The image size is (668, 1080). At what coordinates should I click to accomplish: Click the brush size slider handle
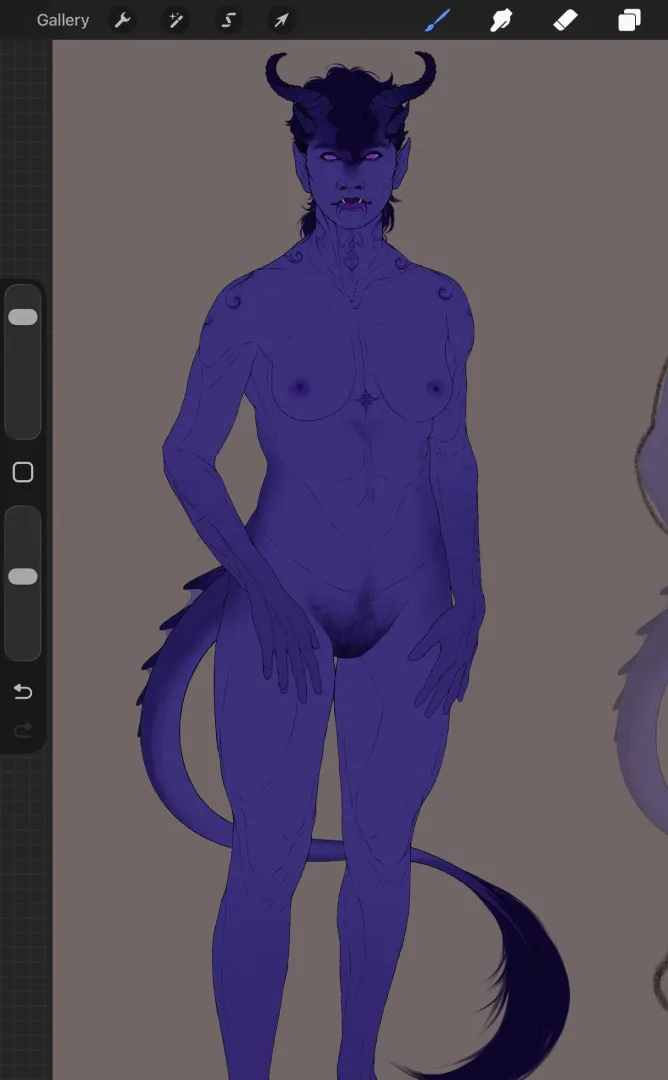tap(23, 317)
